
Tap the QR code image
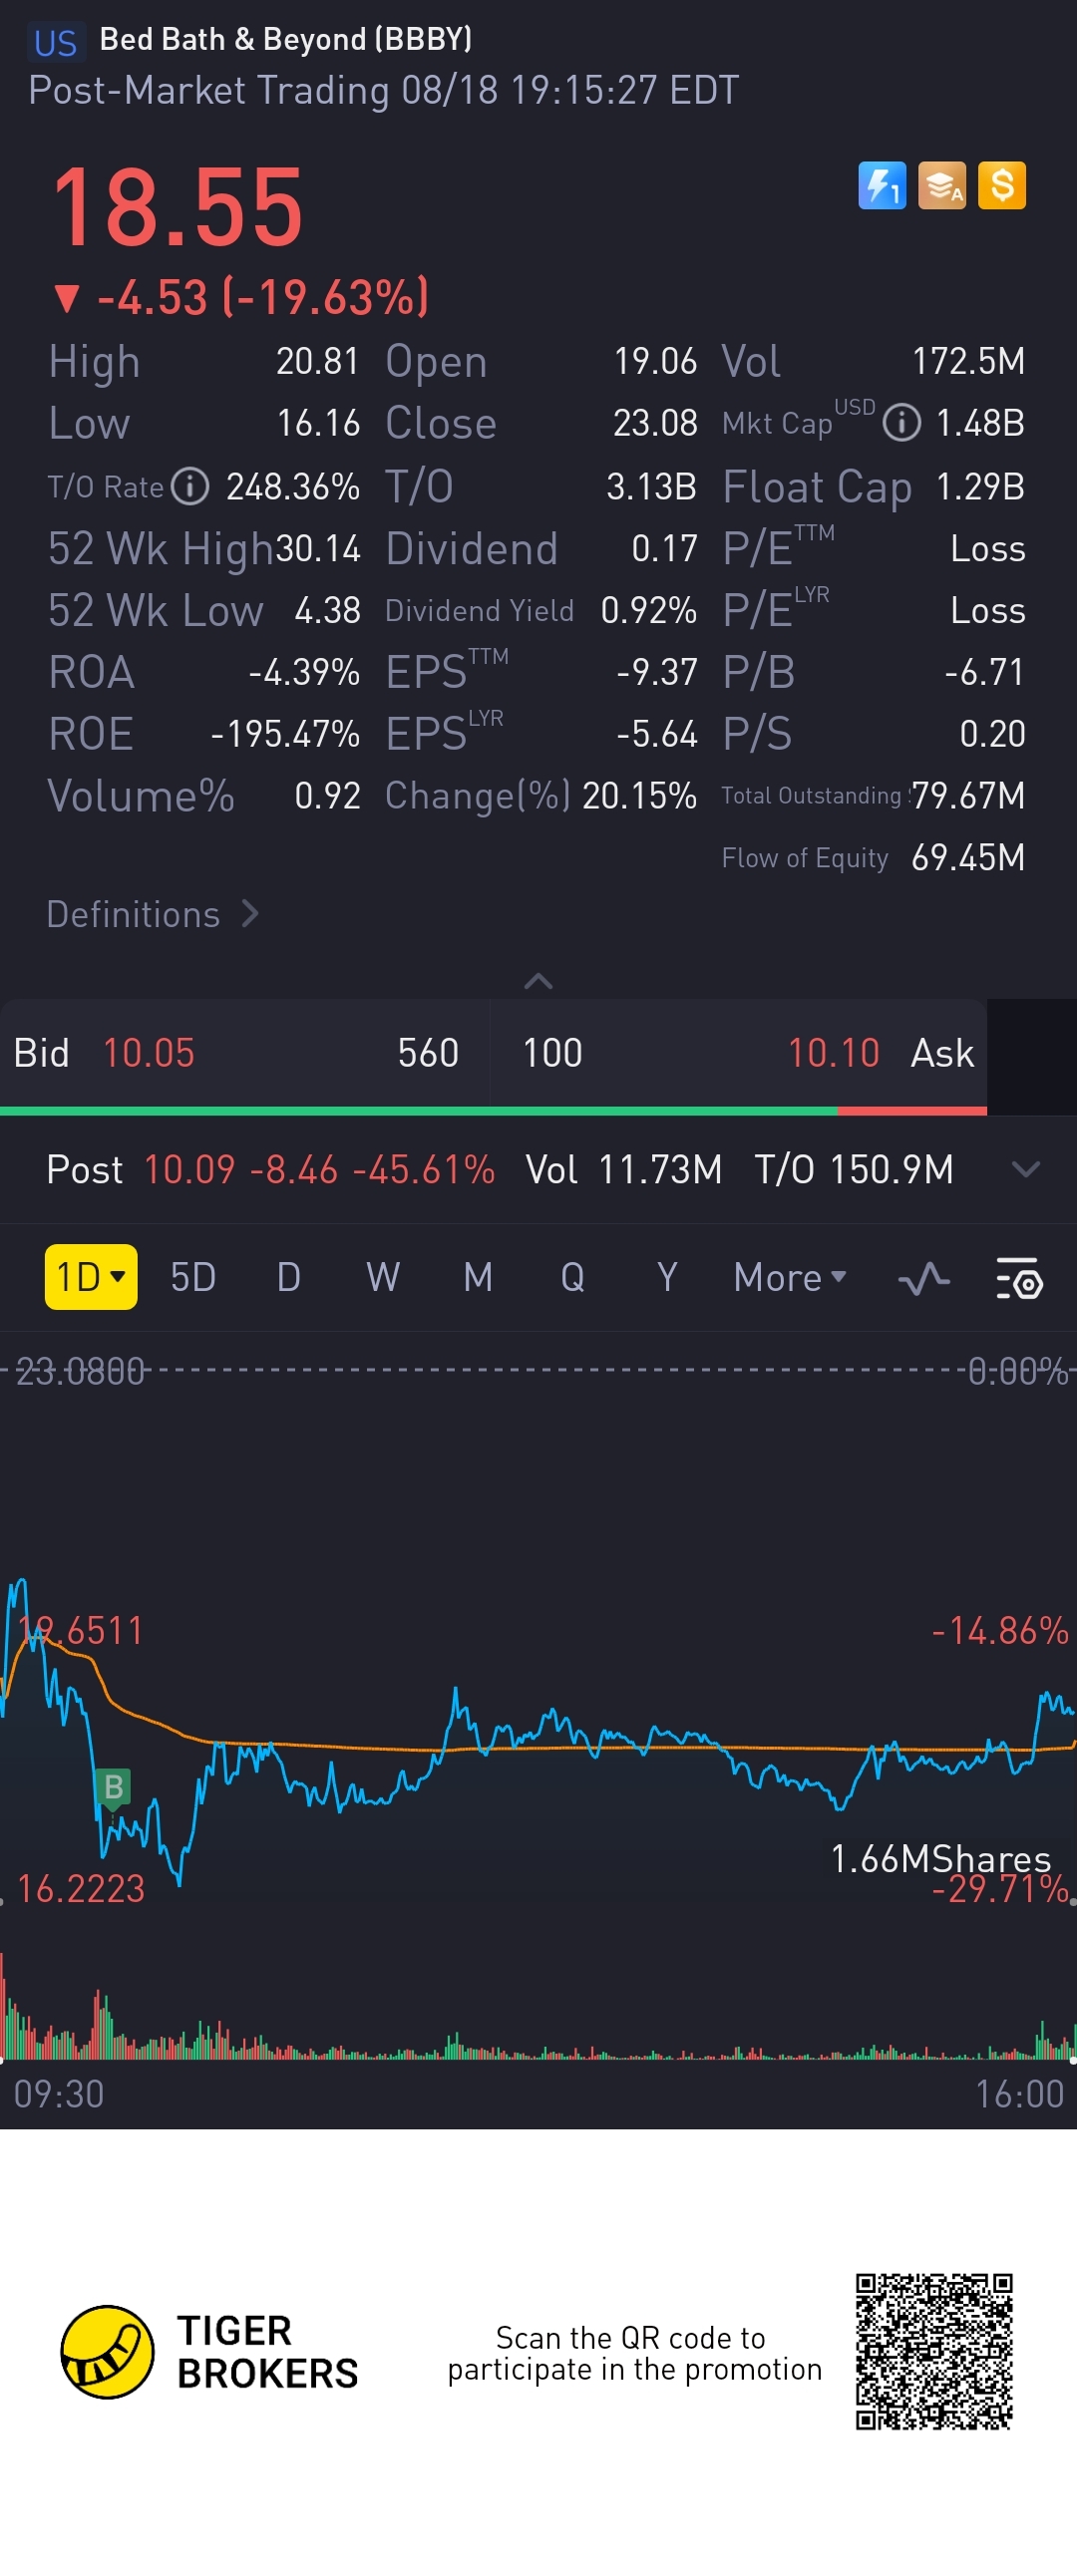[x=934, y=2351]
